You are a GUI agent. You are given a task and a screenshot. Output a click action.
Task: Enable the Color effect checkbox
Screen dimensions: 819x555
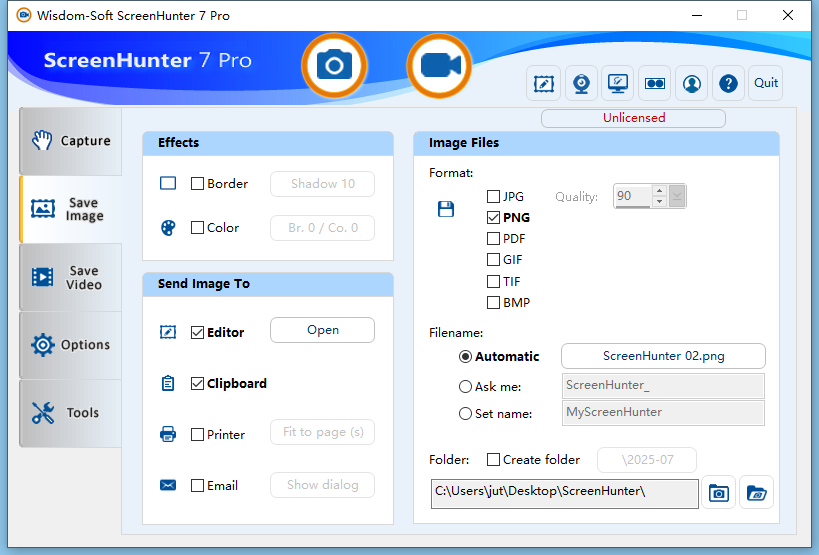click(197, 228)
